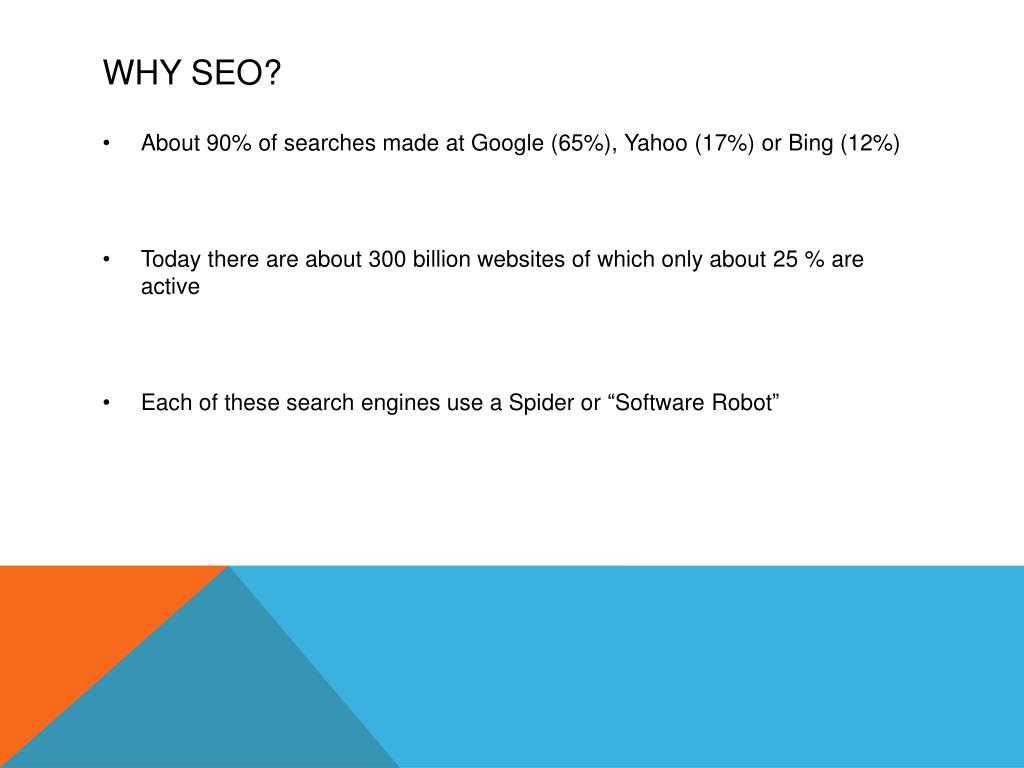The width and height of the screenshot is (1024, 768).
Task: Click the third bullet point marker
Action: (x=106, y=402)
